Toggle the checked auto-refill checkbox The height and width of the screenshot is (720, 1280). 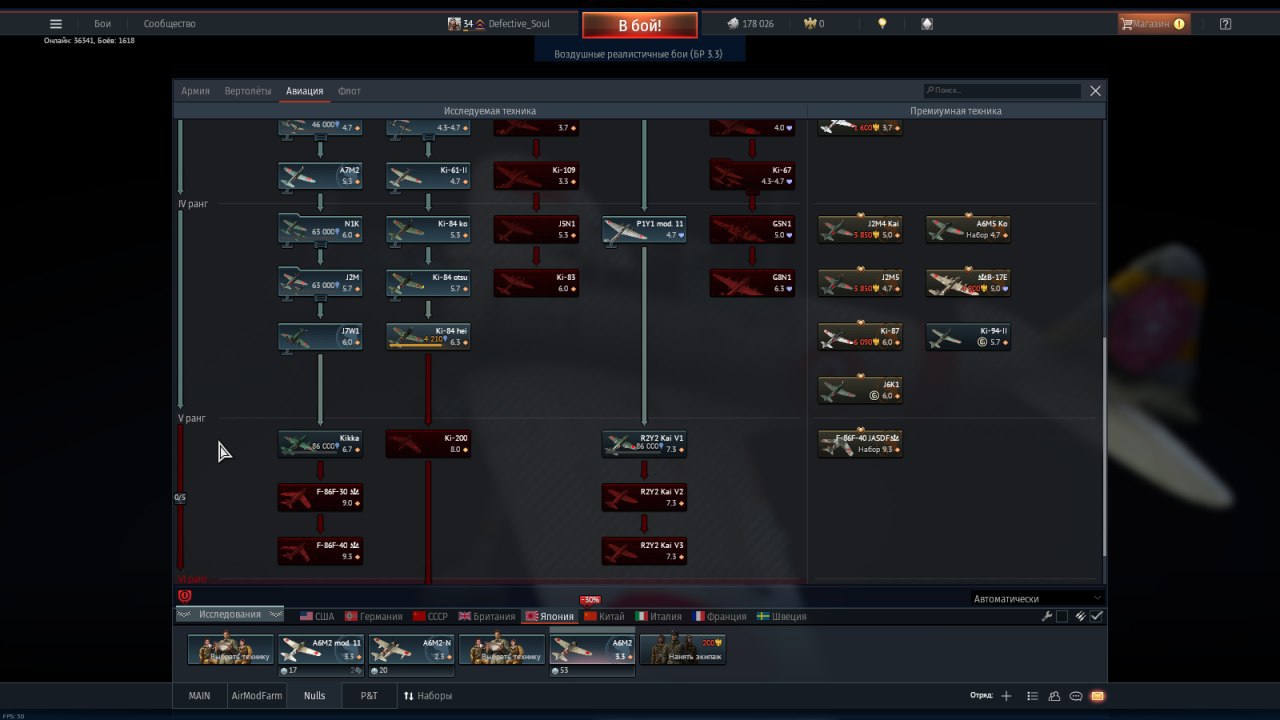[x=1096, y=616]
